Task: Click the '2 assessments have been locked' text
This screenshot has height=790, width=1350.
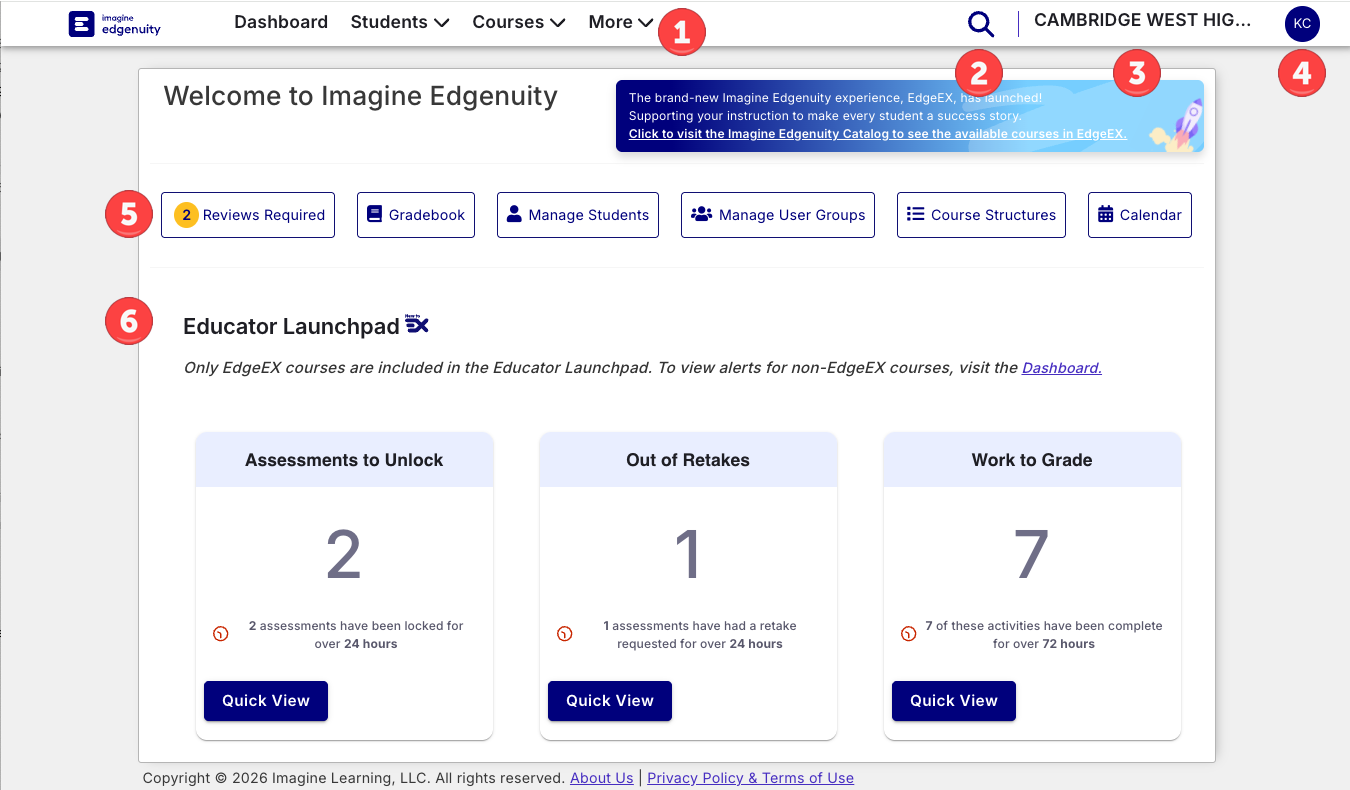Action: tap(356, 635)
